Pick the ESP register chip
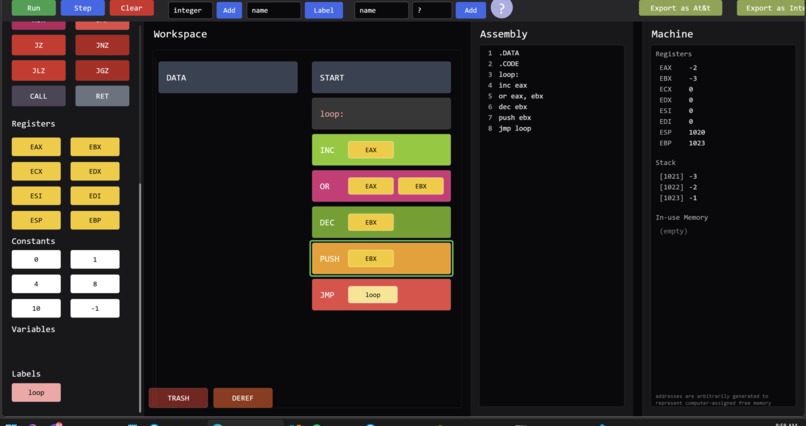The height and width of the screenshot is (426, 806). 36,220
